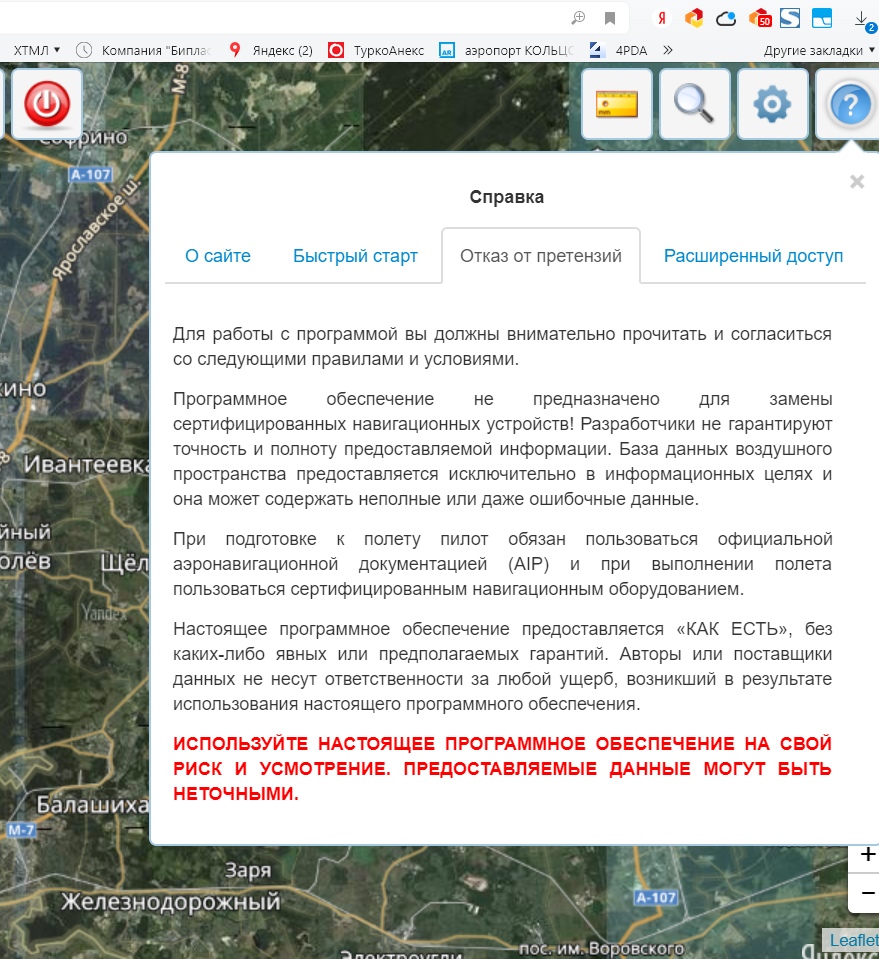Open the gear settings button

(x=772, y=104)
